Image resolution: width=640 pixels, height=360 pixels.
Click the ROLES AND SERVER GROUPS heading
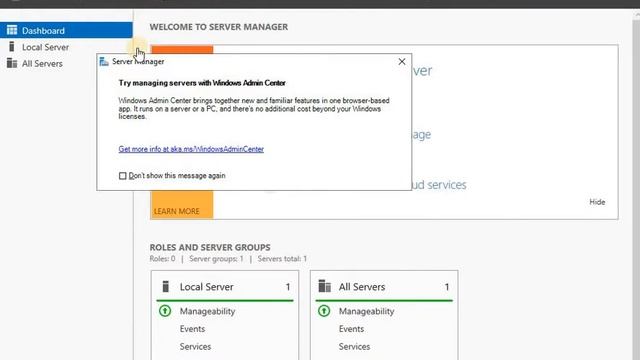(210, 247)
